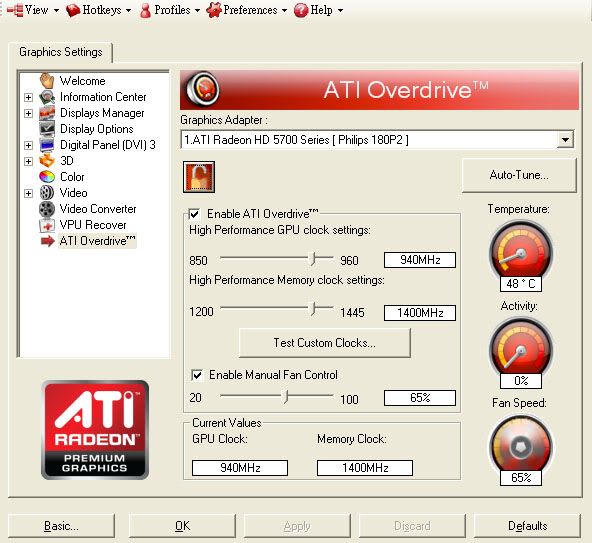Click the OK button
This screenshot has width=592, height=543.
pyautogui.click(x=182, y=526)
